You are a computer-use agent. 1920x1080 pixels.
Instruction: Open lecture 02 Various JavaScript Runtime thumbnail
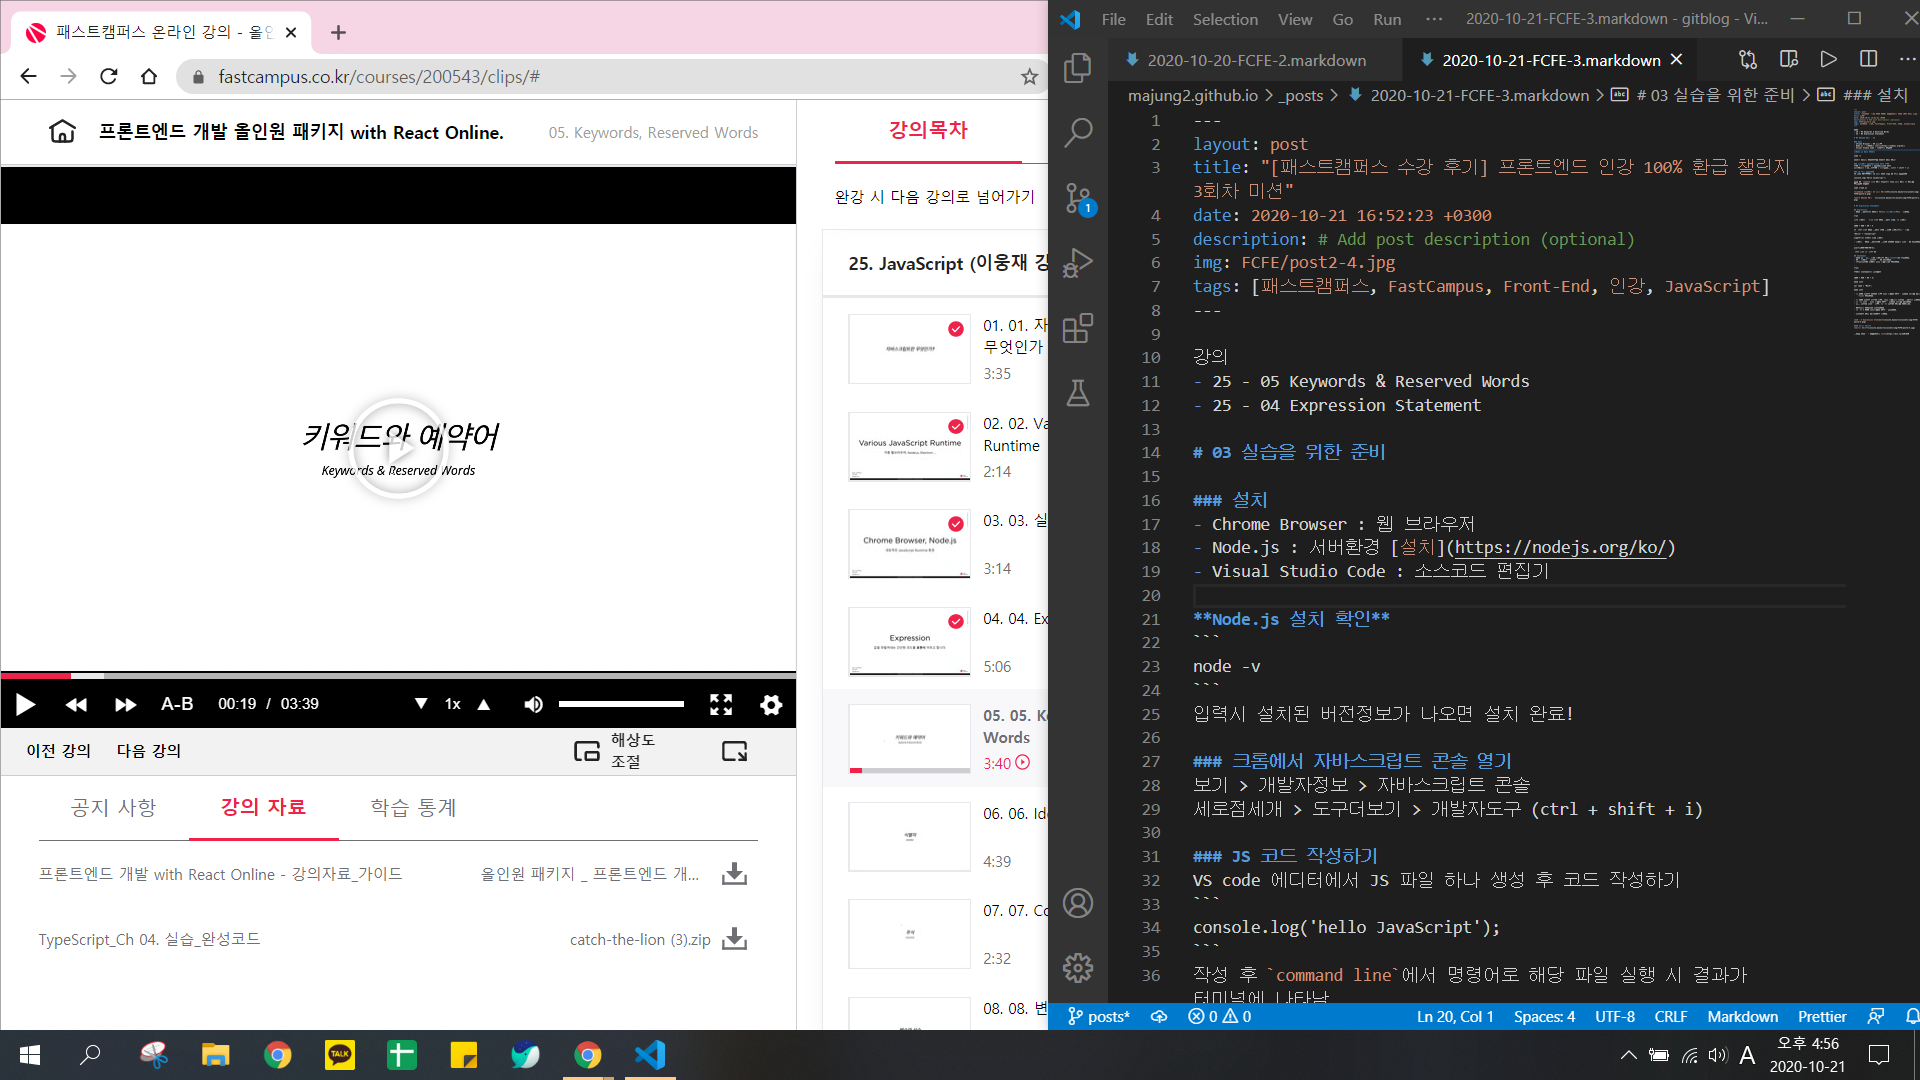pyautogui.click(x=909, y=446)
